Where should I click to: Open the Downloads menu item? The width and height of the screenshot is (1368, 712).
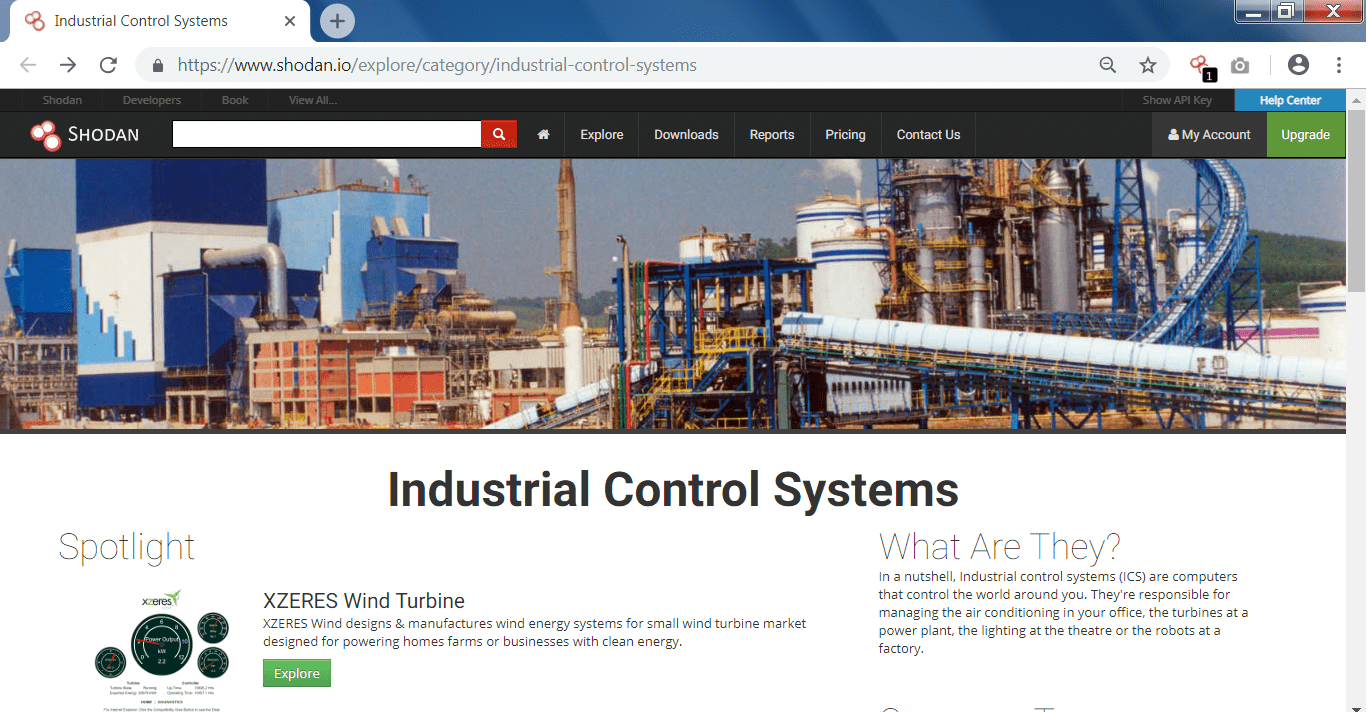click(686, 134)
